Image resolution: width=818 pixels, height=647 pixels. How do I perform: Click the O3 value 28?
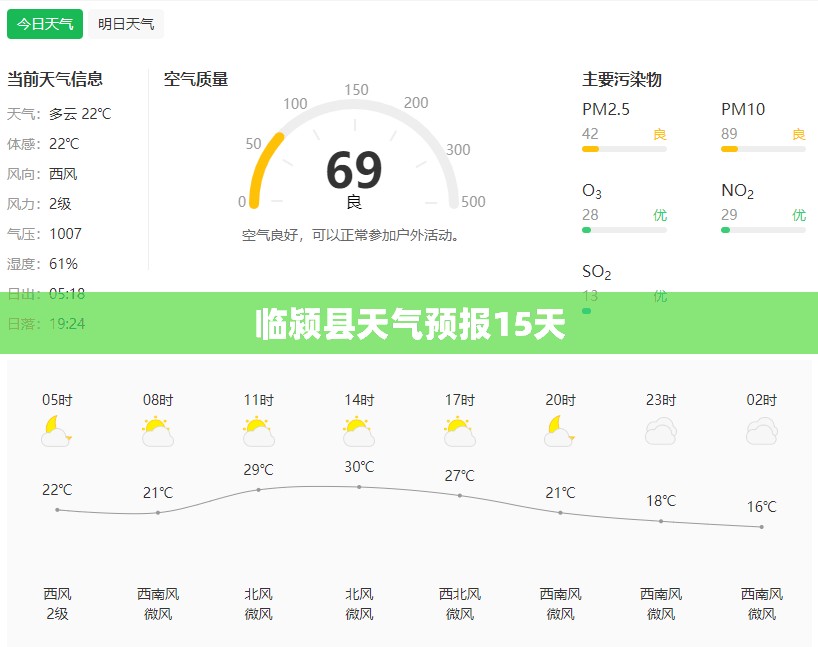tap(590, 215)
